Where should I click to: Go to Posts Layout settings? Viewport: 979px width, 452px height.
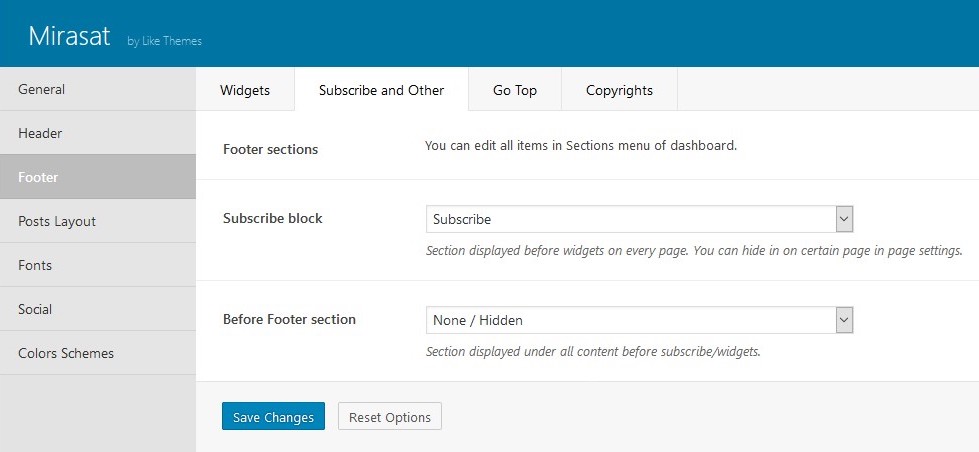pyautogui.click(x=97, y=221)
